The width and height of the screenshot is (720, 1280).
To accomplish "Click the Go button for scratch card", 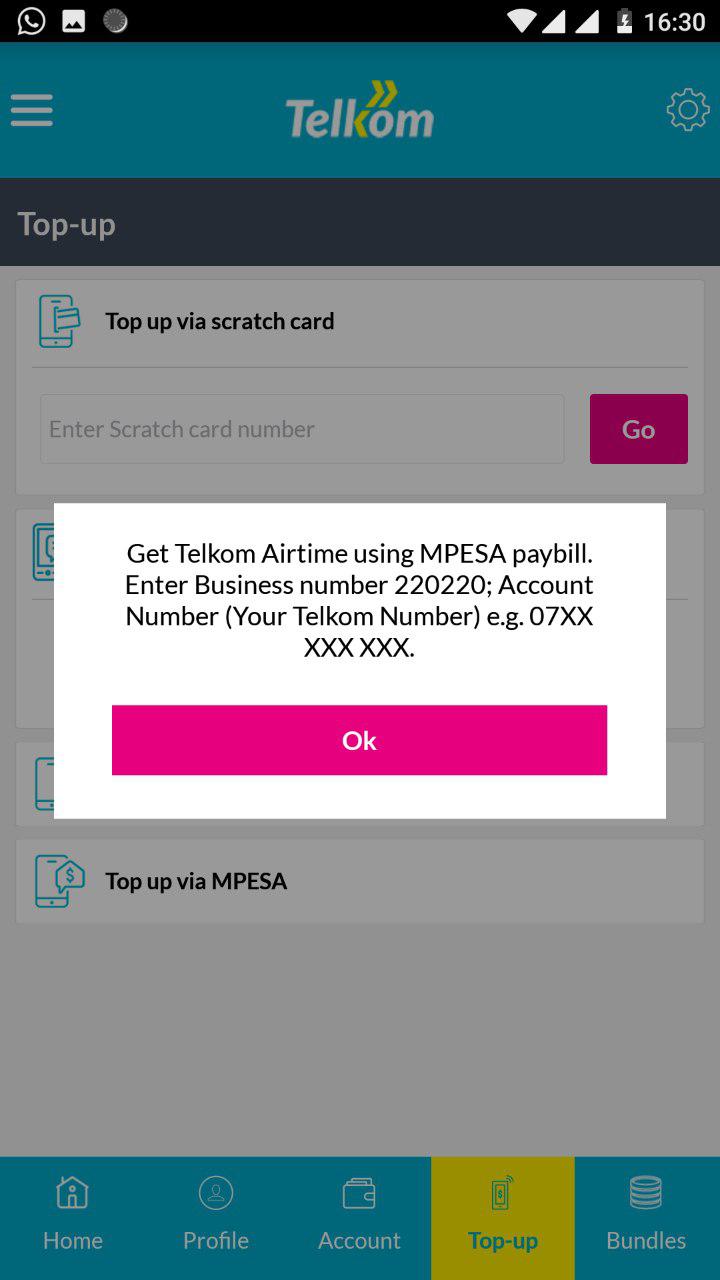I will (638, 429).
